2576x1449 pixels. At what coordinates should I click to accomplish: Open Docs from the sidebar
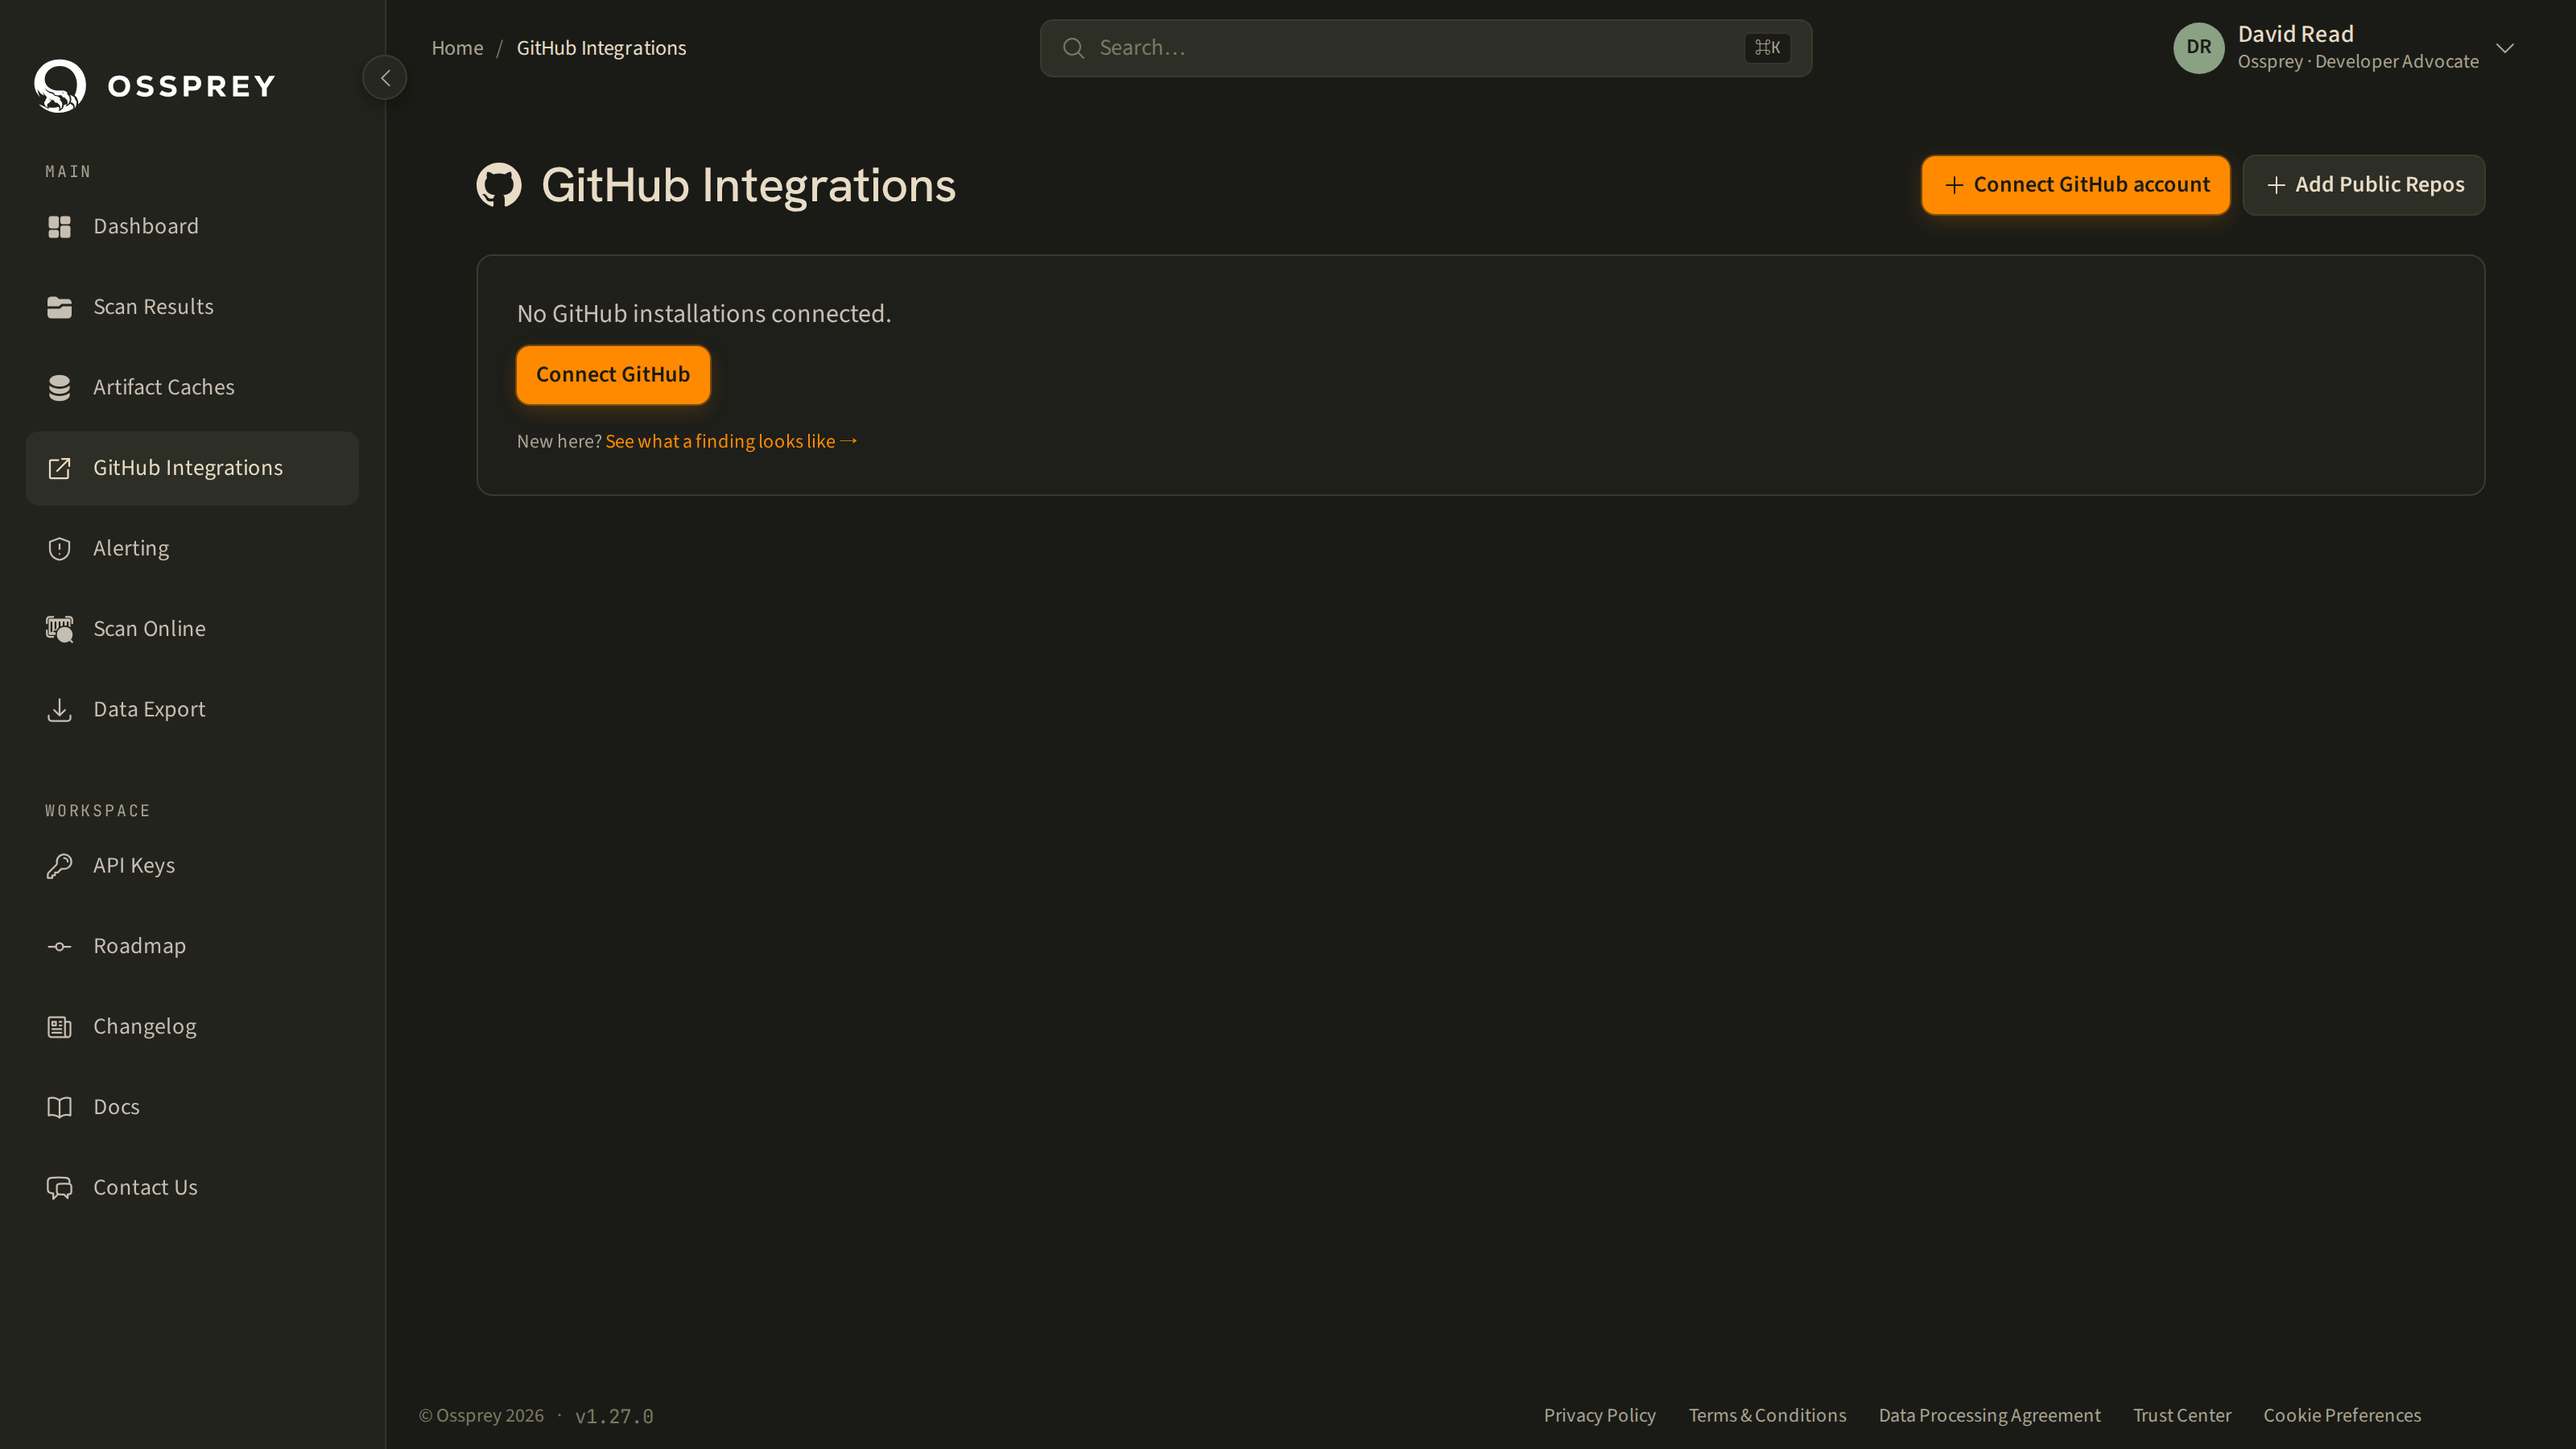(192, 1107)
